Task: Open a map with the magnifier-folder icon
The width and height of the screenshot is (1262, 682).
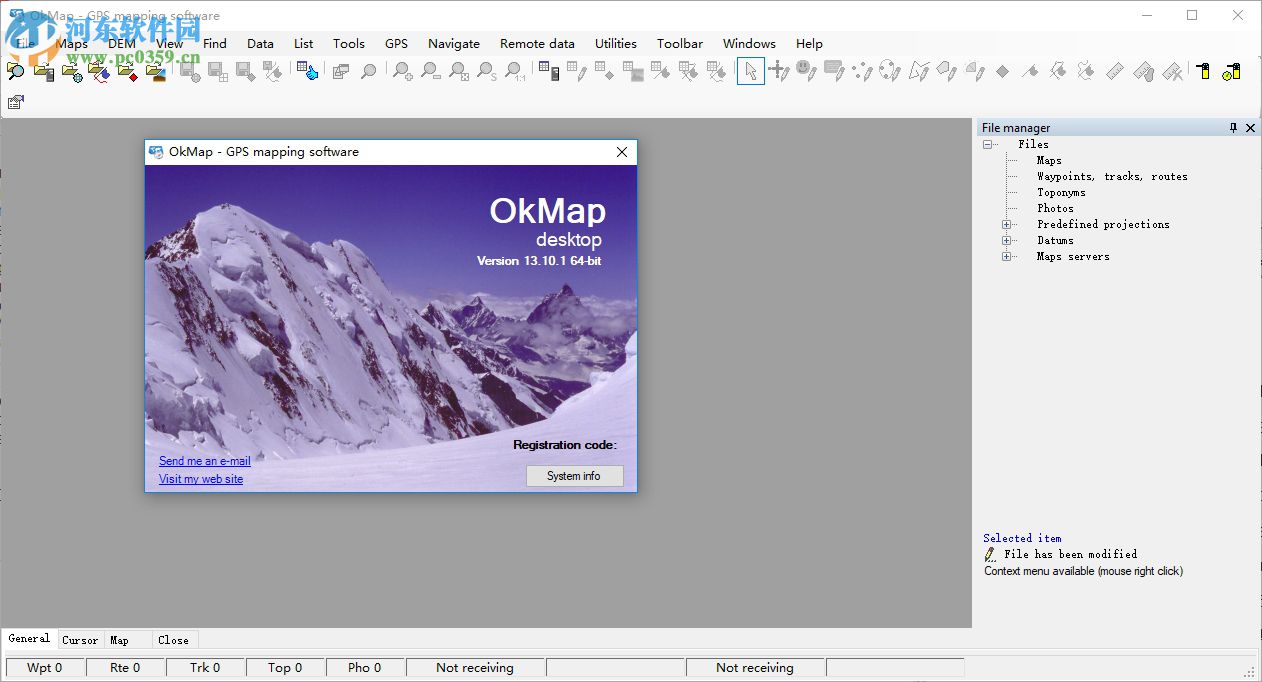Action: coord(14,71)
